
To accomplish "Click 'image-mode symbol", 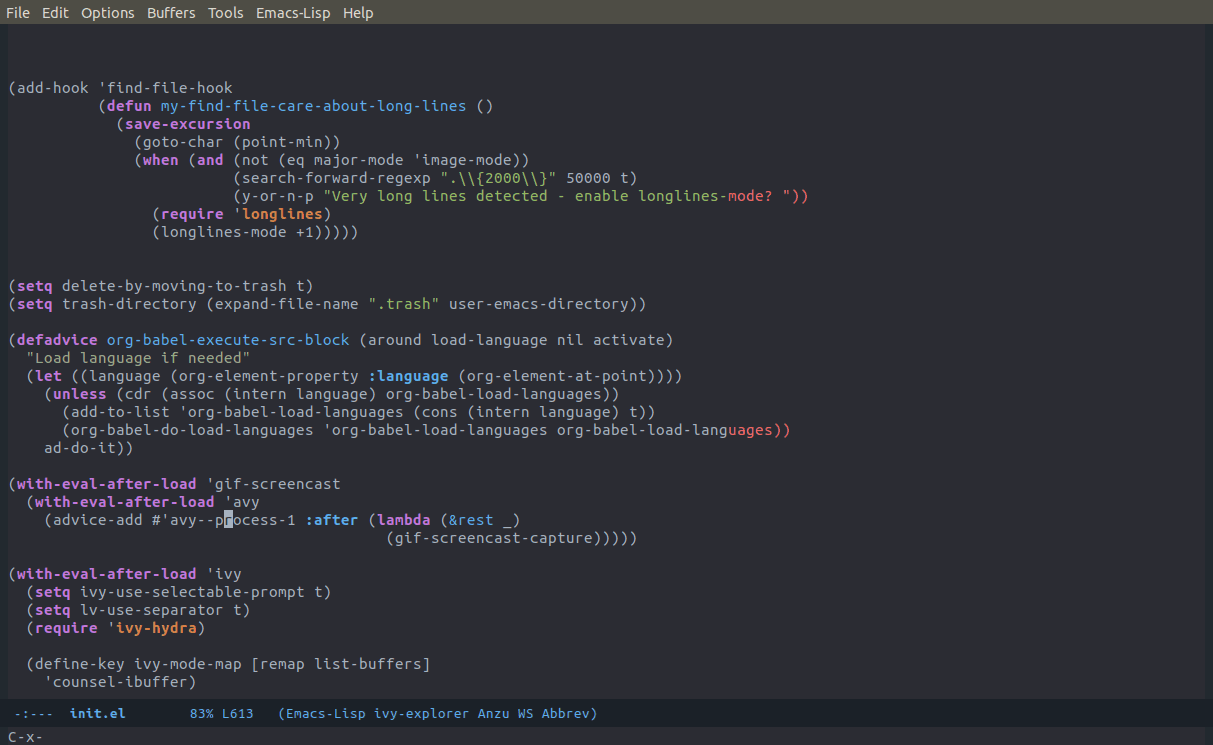I will [469, 160].
